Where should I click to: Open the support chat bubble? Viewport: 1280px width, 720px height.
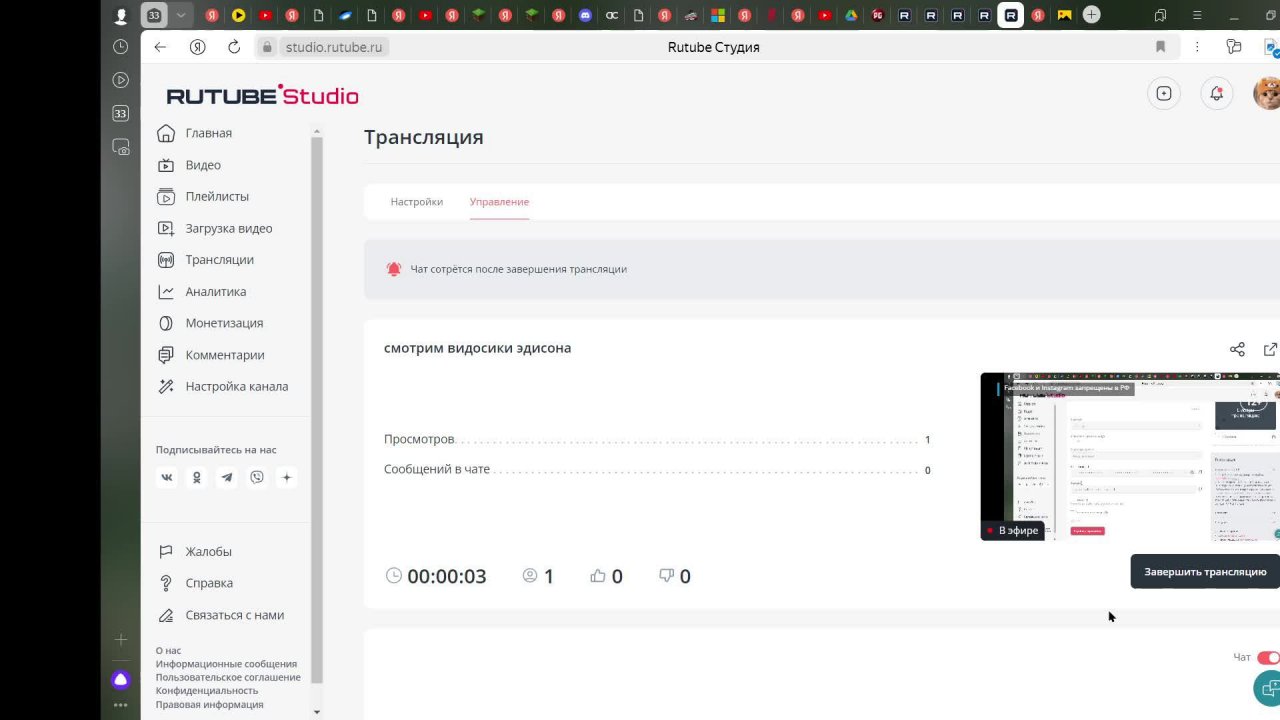tap(1268, 688)
